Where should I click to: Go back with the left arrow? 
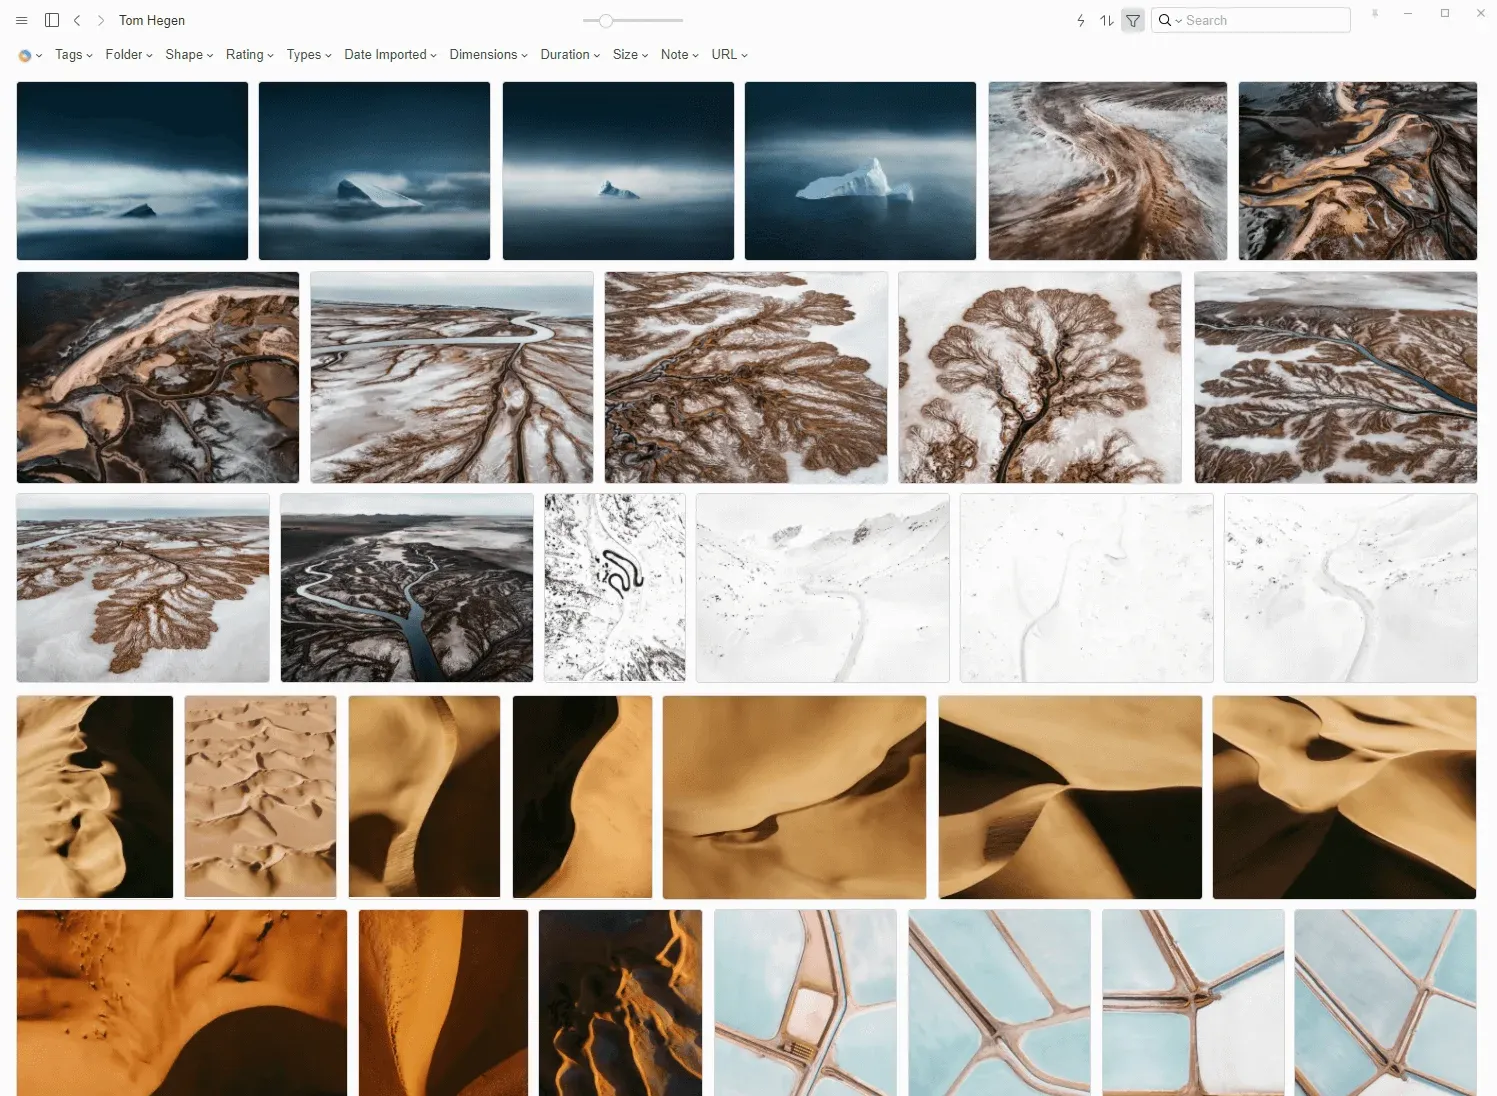pyautogui.click(x=77, y=20)
